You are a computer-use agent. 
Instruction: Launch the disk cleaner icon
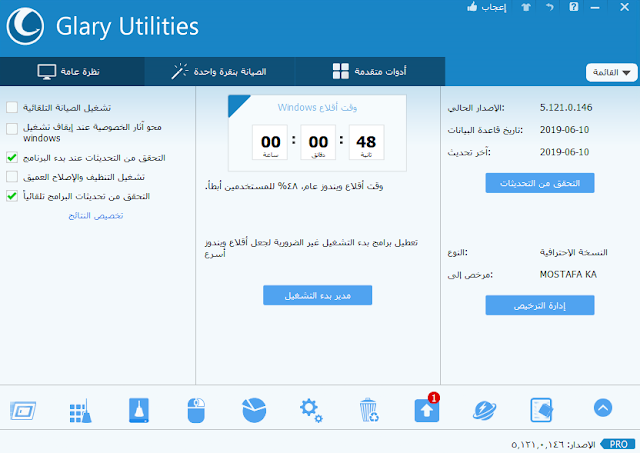coord(139,411)
